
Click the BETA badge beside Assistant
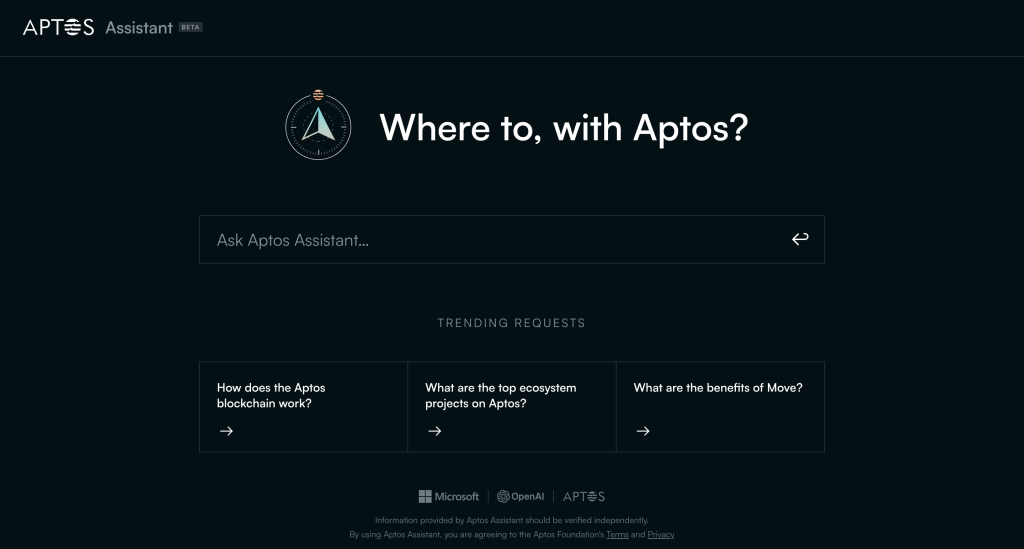click(190, 27)
